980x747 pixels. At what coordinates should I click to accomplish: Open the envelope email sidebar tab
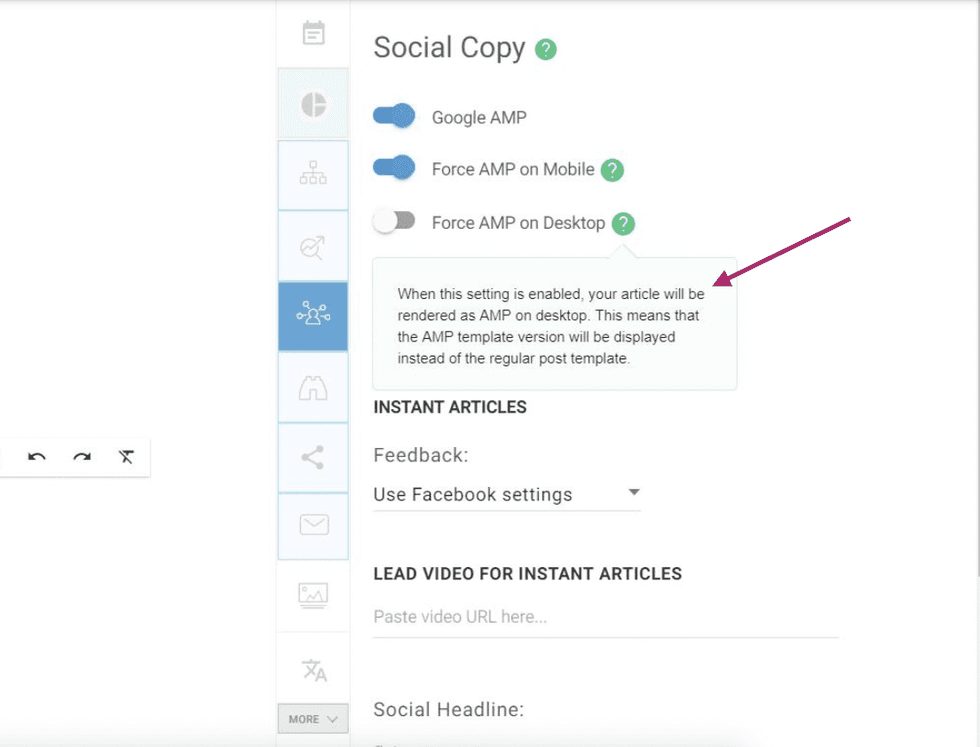point(314,525)
